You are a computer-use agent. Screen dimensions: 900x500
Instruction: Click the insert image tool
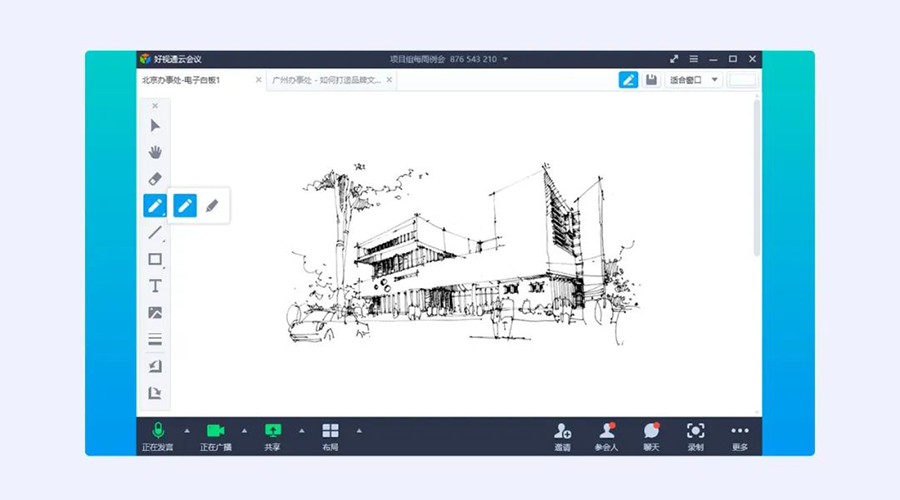(155, 313)
